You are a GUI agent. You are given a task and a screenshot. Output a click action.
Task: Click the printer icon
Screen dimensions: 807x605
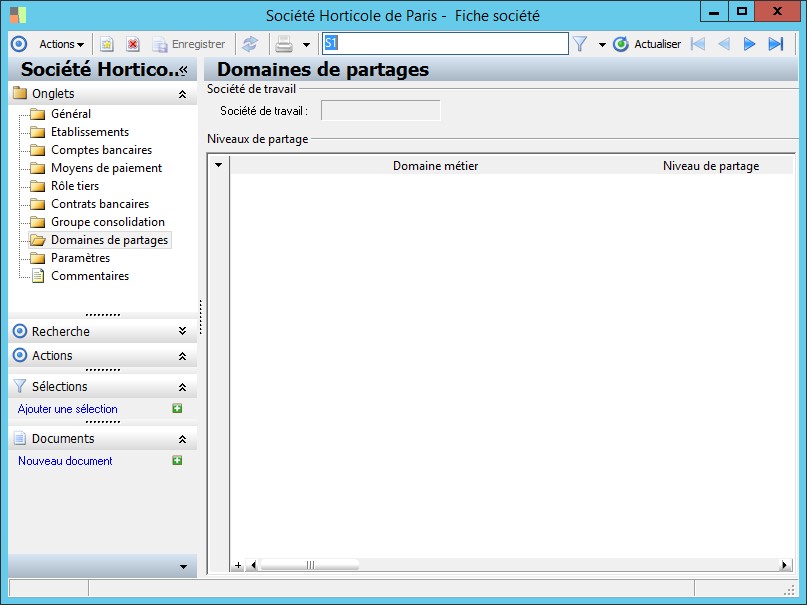284,44
